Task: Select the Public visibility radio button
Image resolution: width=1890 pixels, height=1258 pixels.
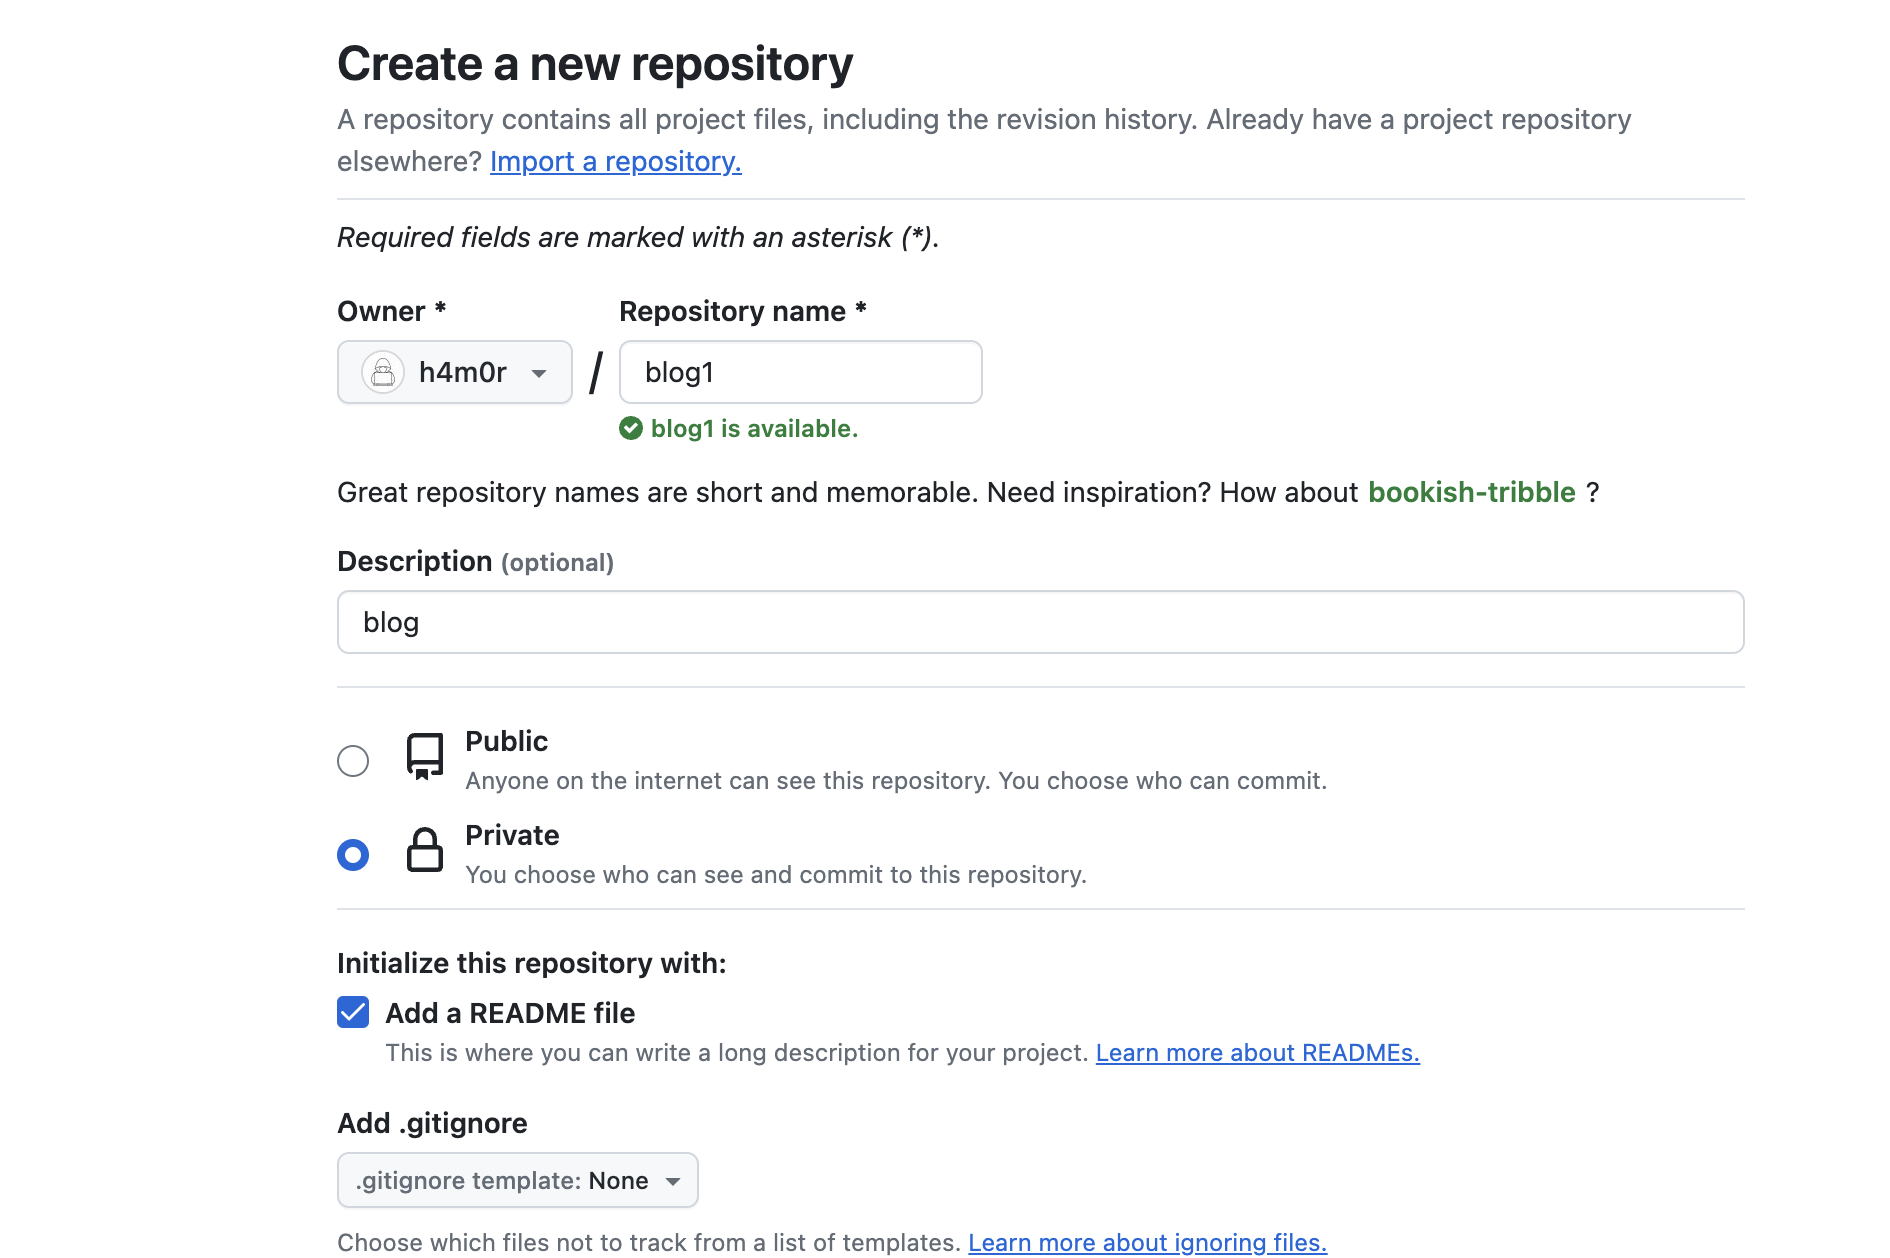Action: pyautogui.click(x=353, y=761)
